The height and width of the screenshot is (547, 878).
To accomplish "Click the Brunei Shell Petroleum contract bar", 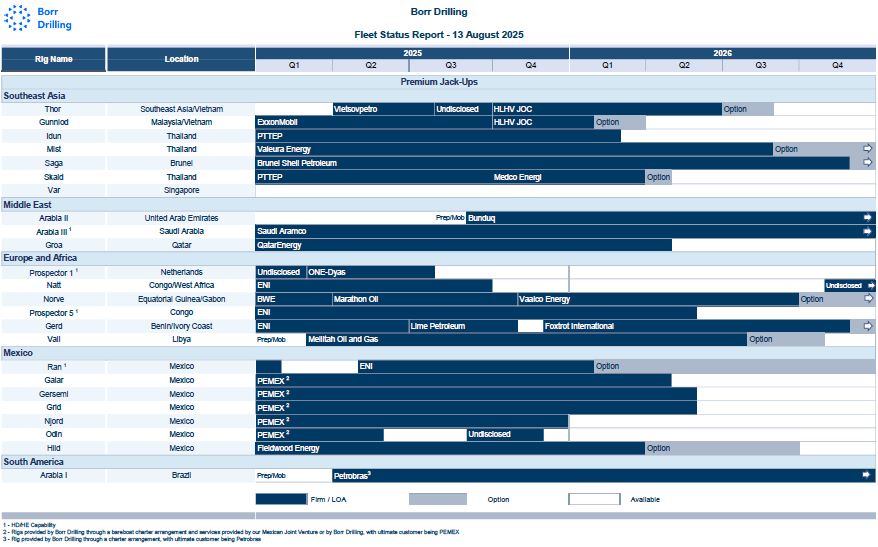I will 553,163.
